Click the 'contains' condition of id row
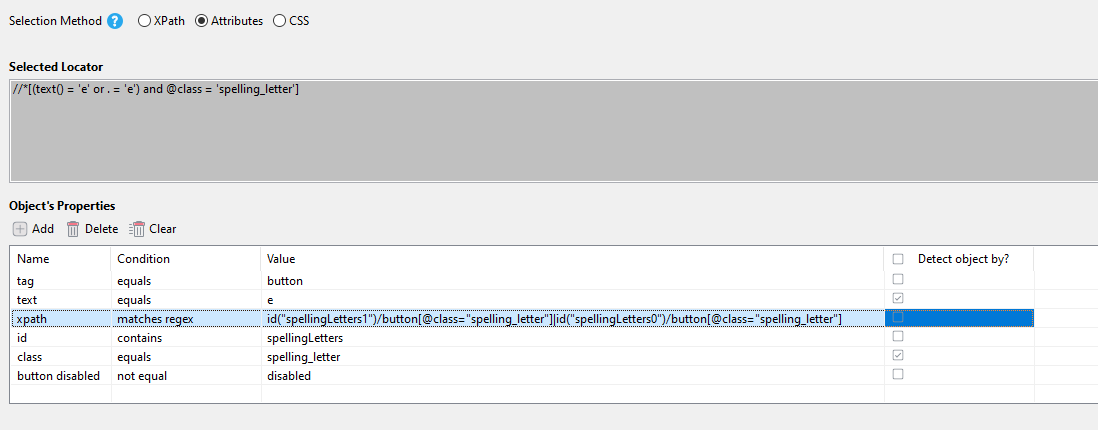Screen dimensions: 1098x430 [141, 337]
